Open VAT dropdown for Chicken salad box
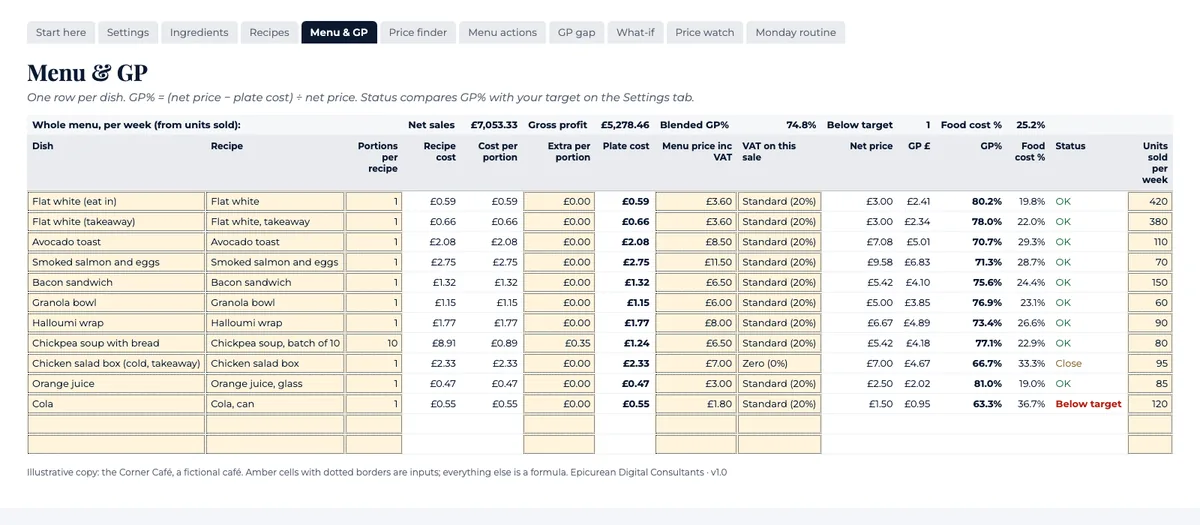This screenshot has height=525, width=1200. [x=780, y=363]
